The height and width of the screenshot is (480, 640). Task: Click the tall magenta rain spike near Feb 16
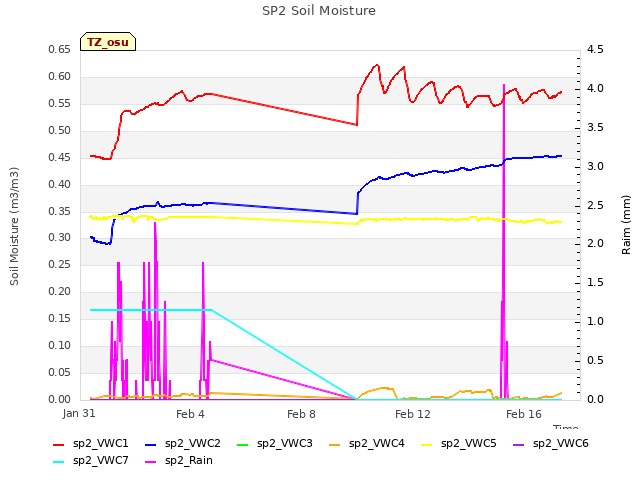tap(504, 241)
